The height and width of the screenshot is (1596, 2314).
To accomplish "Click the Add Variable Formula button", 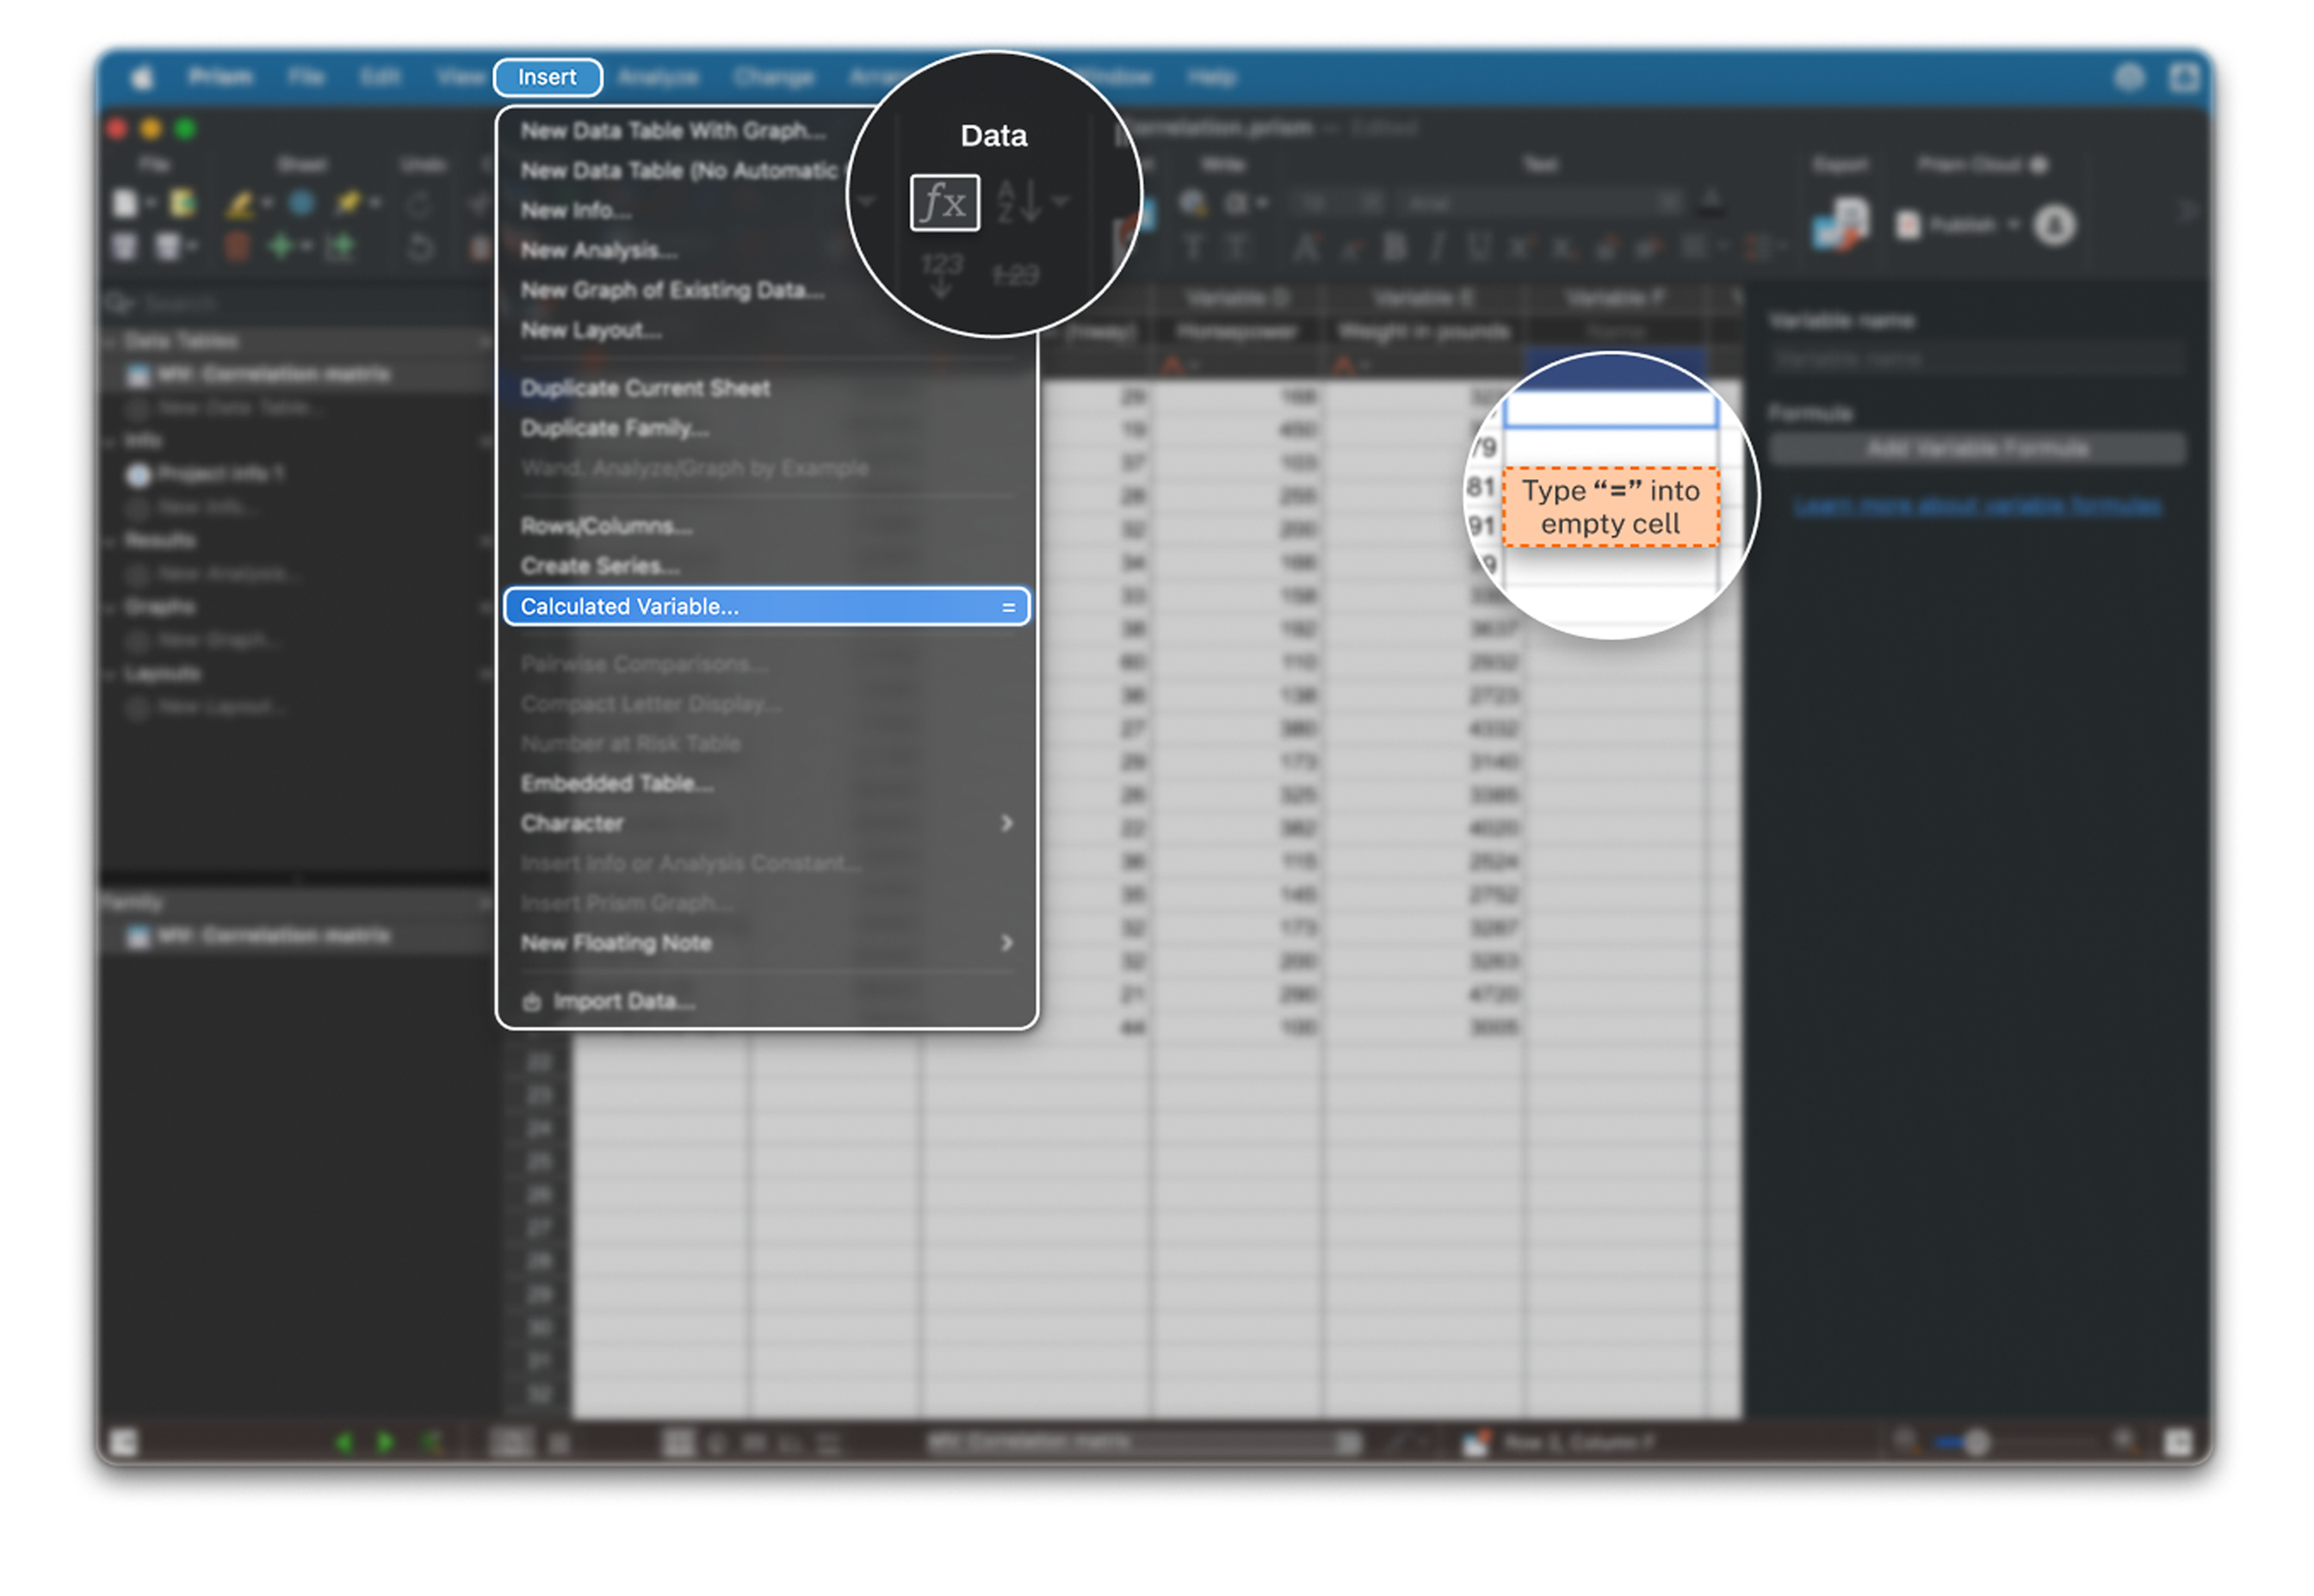I will (x=1977, y=449).
